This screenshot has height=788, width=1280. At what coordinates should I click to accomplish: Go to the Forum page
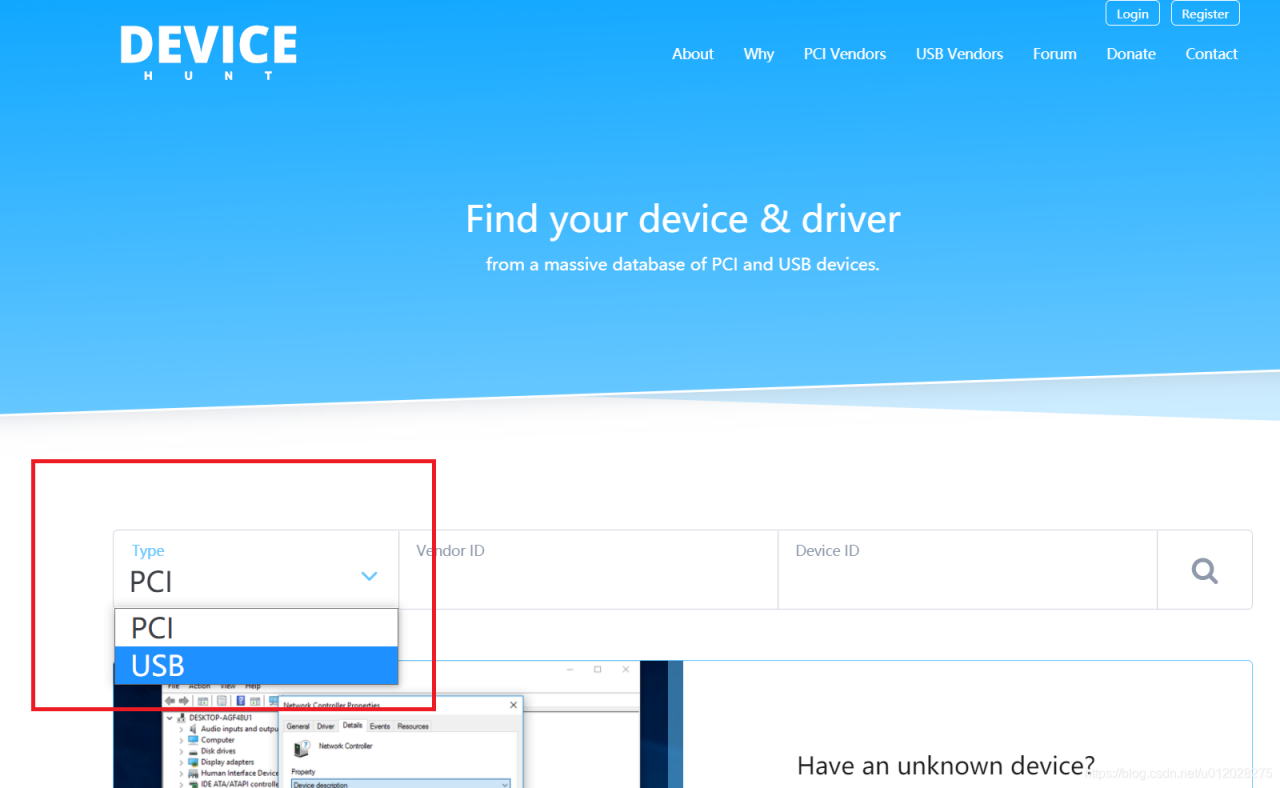[x=1055, y=54]
